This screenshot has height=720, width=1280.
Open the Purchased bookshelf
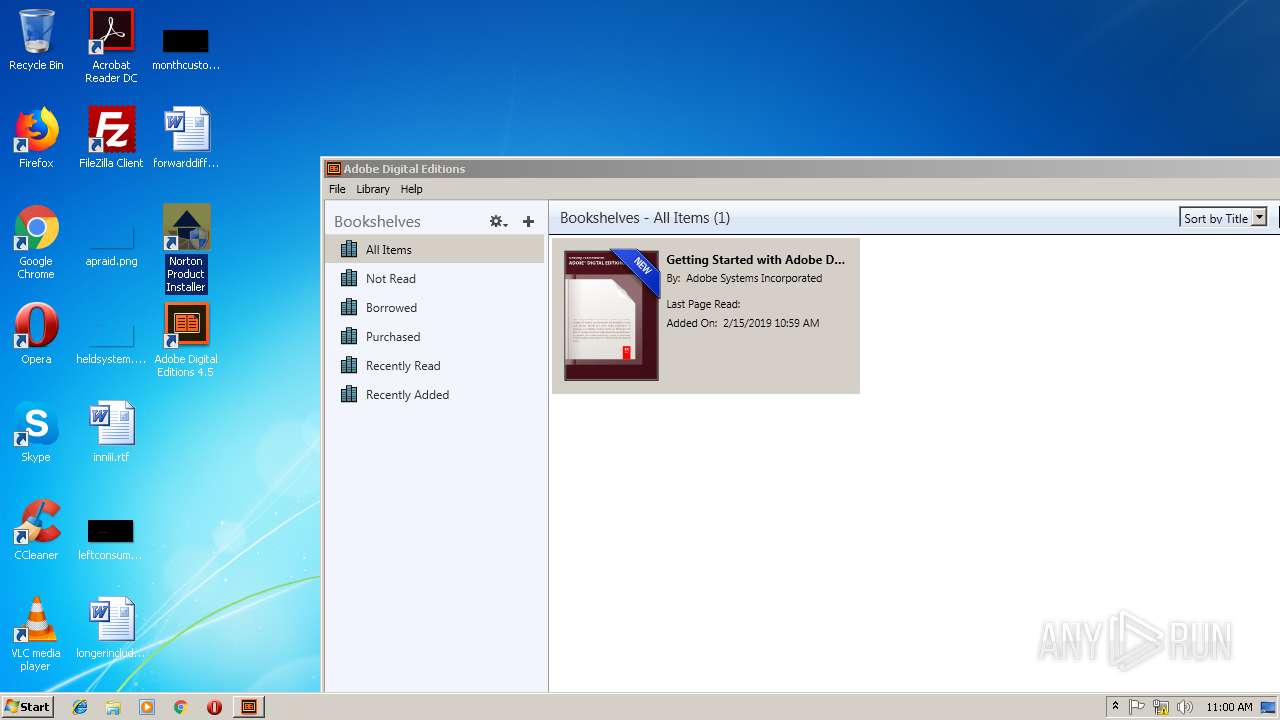pos(435,337)
